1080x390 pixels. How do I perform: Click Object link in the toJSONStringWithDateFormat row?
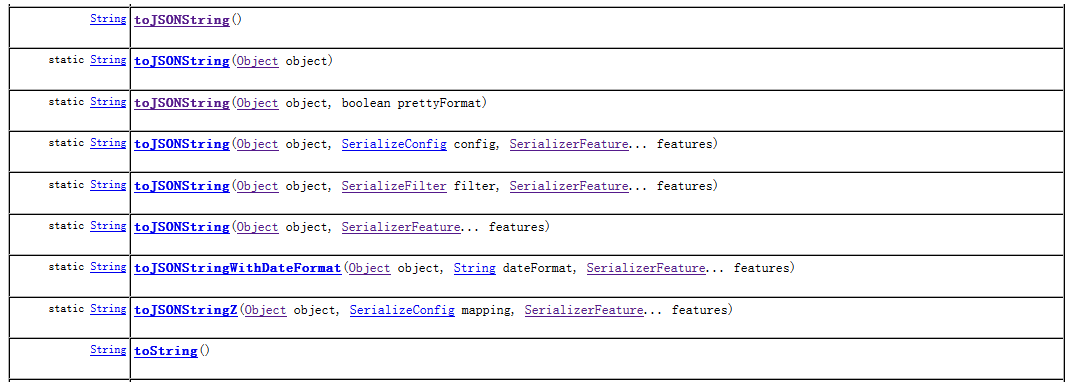point(370,268)
